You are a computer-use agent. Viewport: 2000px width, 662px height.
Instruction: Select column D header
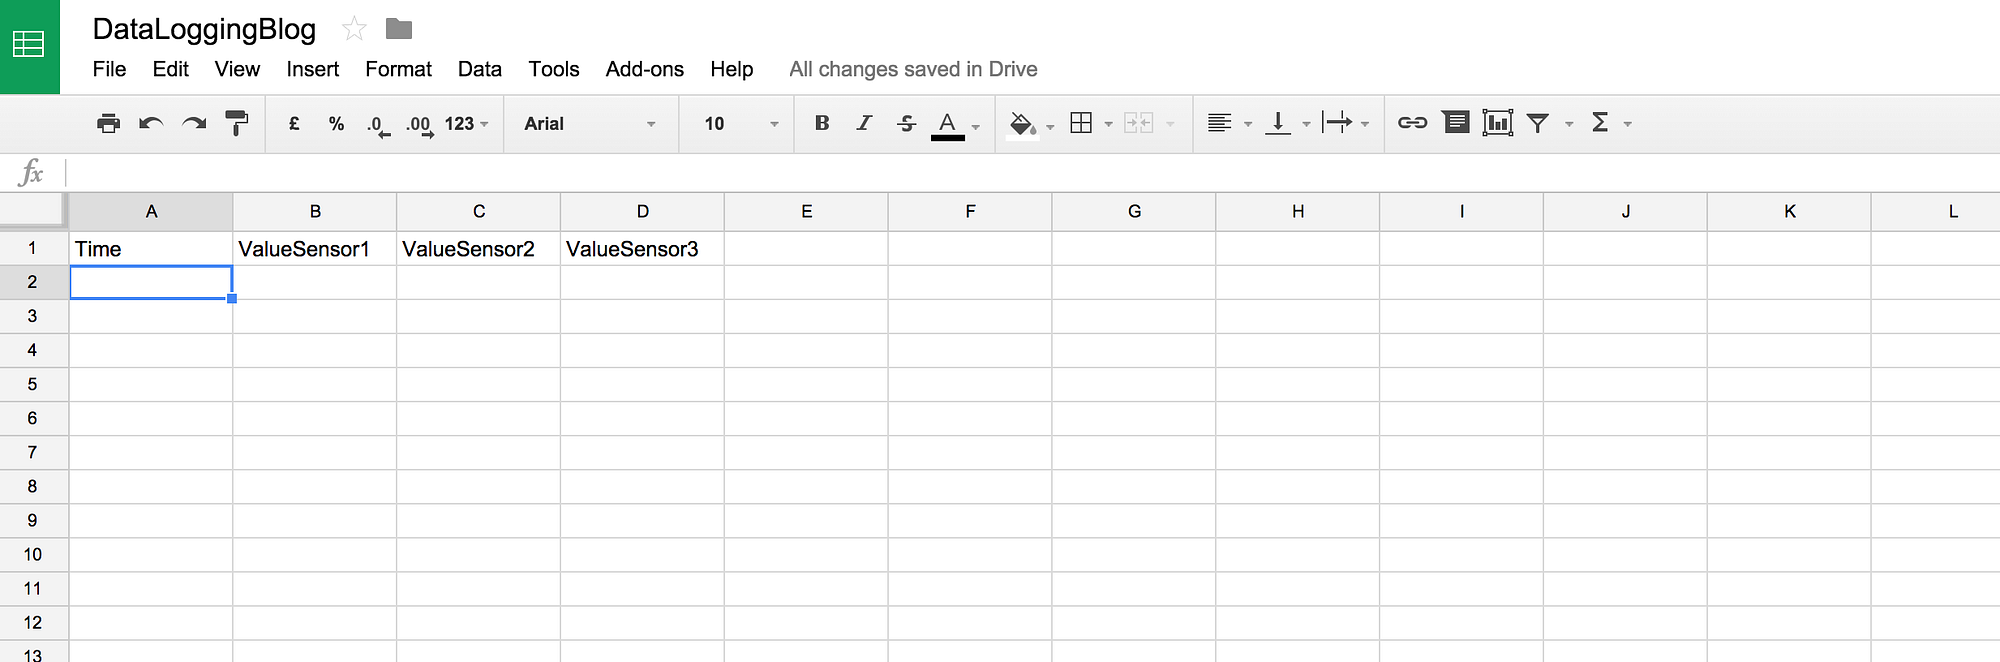(x=643, y=211)
